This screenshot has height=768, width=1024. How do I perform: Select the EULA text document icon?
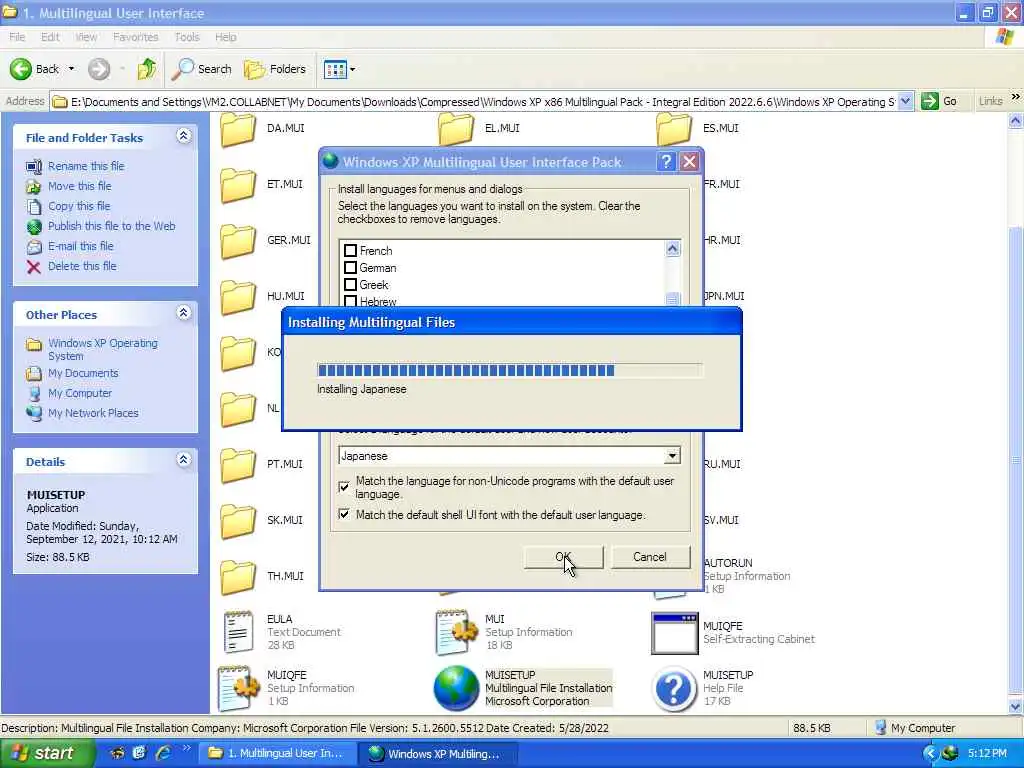238,632
